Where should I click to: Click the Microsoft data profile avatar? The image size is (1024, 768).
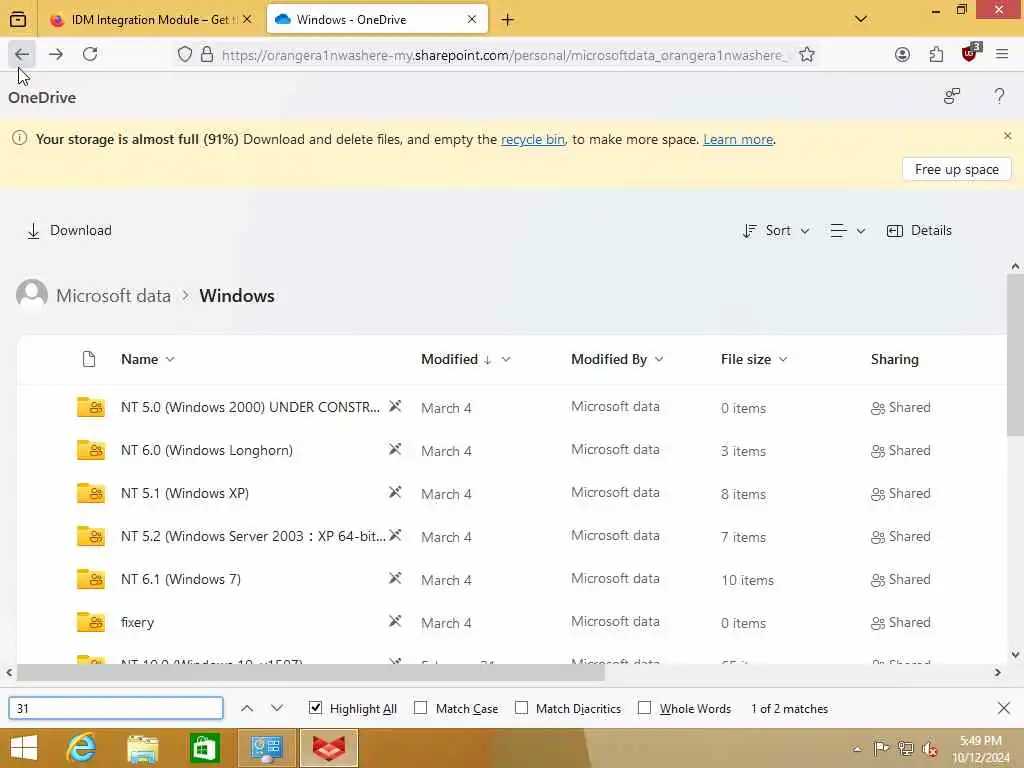(32, 295)
